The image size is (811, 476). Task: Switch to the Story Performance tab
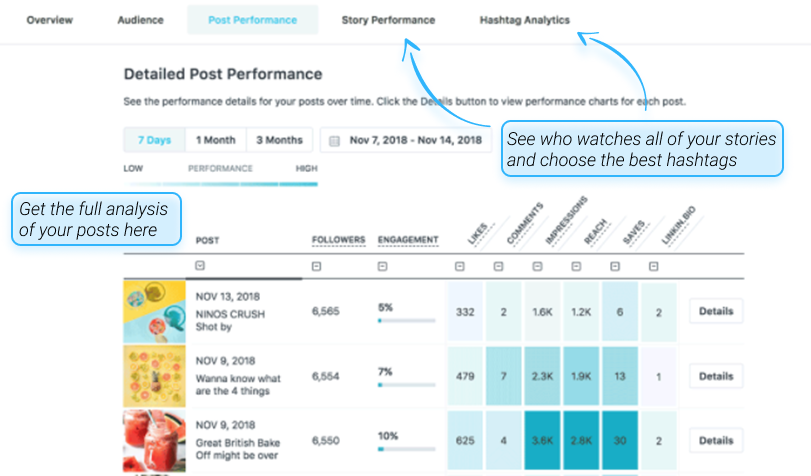[388, 20]
